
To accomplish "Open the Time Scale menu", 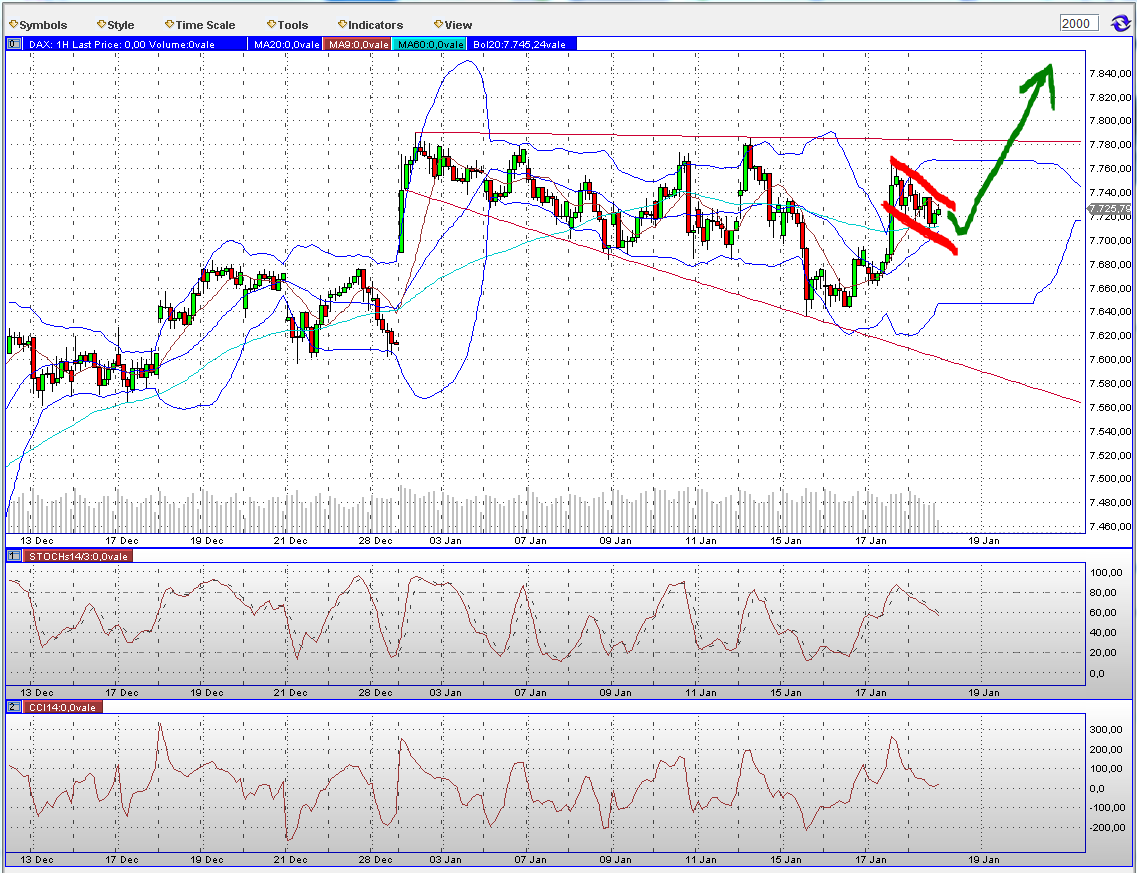I will pyautogui.click(x=199, y=25).
